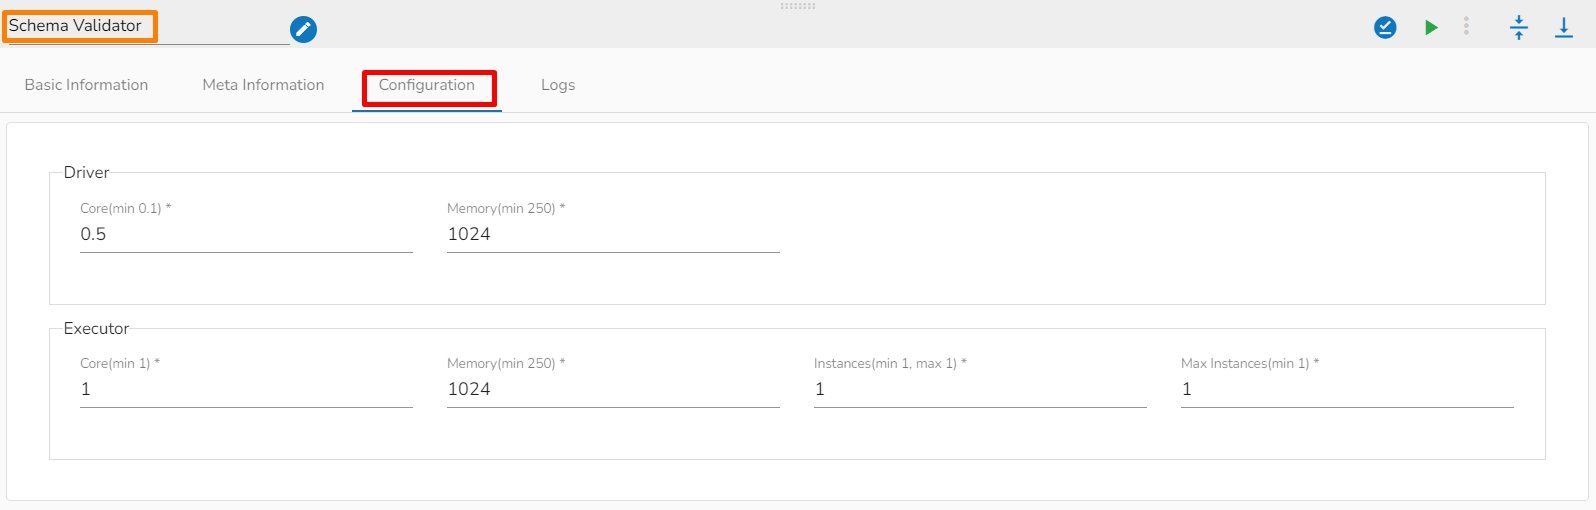The height and width of the screenshot is (510, 1596).
Task: Focus the Driver Core input field
Action: click(x=246, y=235)
